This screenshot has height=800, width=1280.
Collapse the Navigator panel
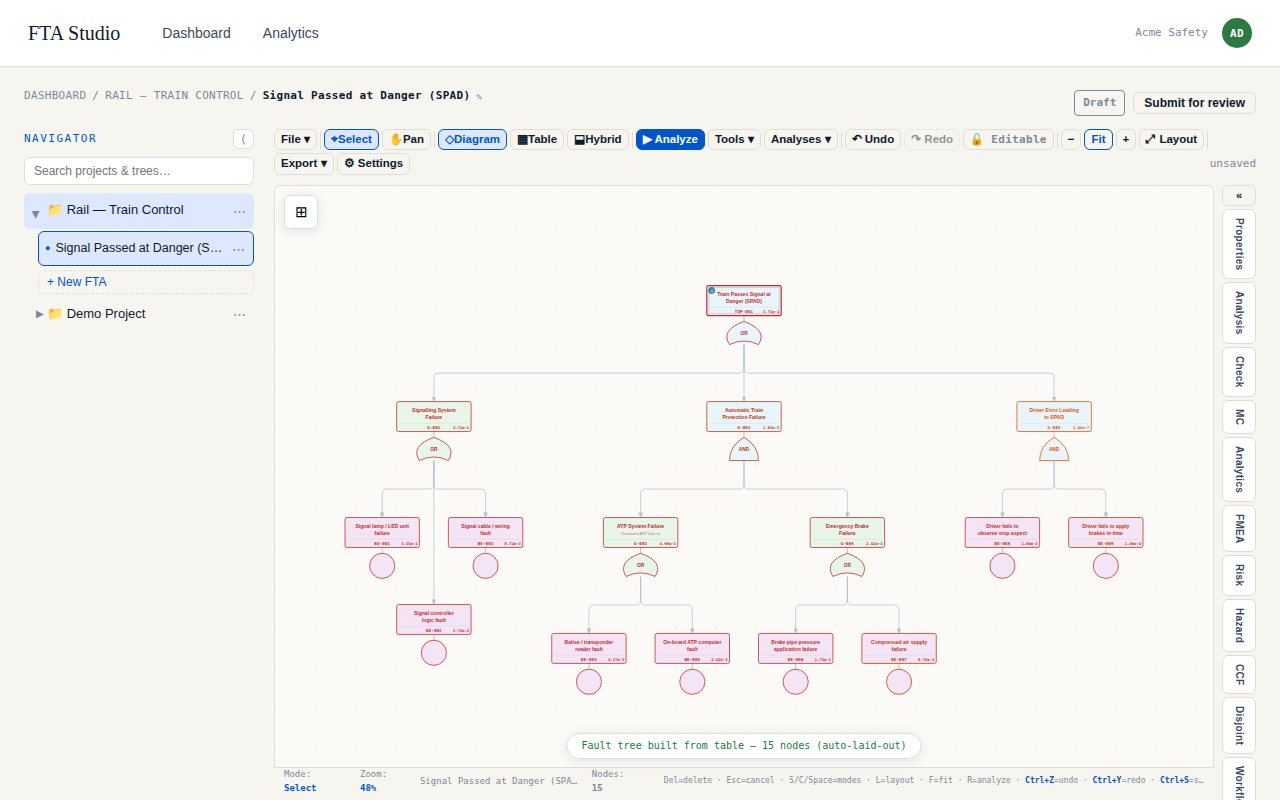pyautogui.click(x=243, y=139)
